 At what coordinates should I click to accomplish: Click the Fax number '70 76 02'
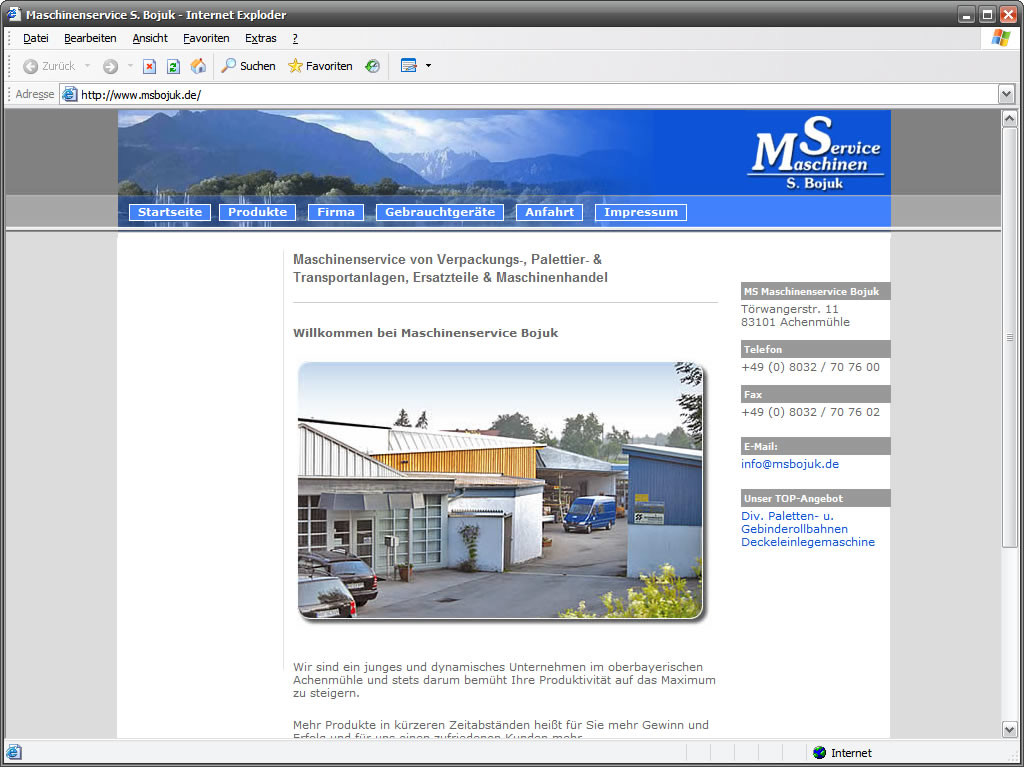[x=855, y=412]
